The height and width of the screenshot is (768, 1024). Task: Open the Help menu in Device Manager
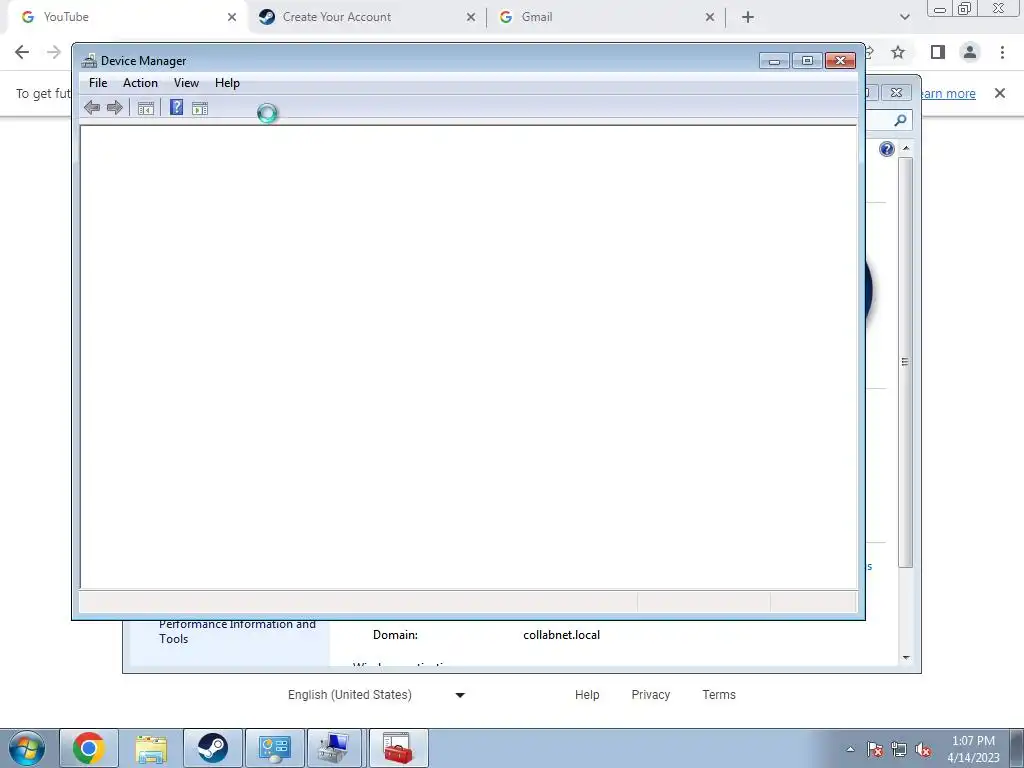(x=227, y=83)
